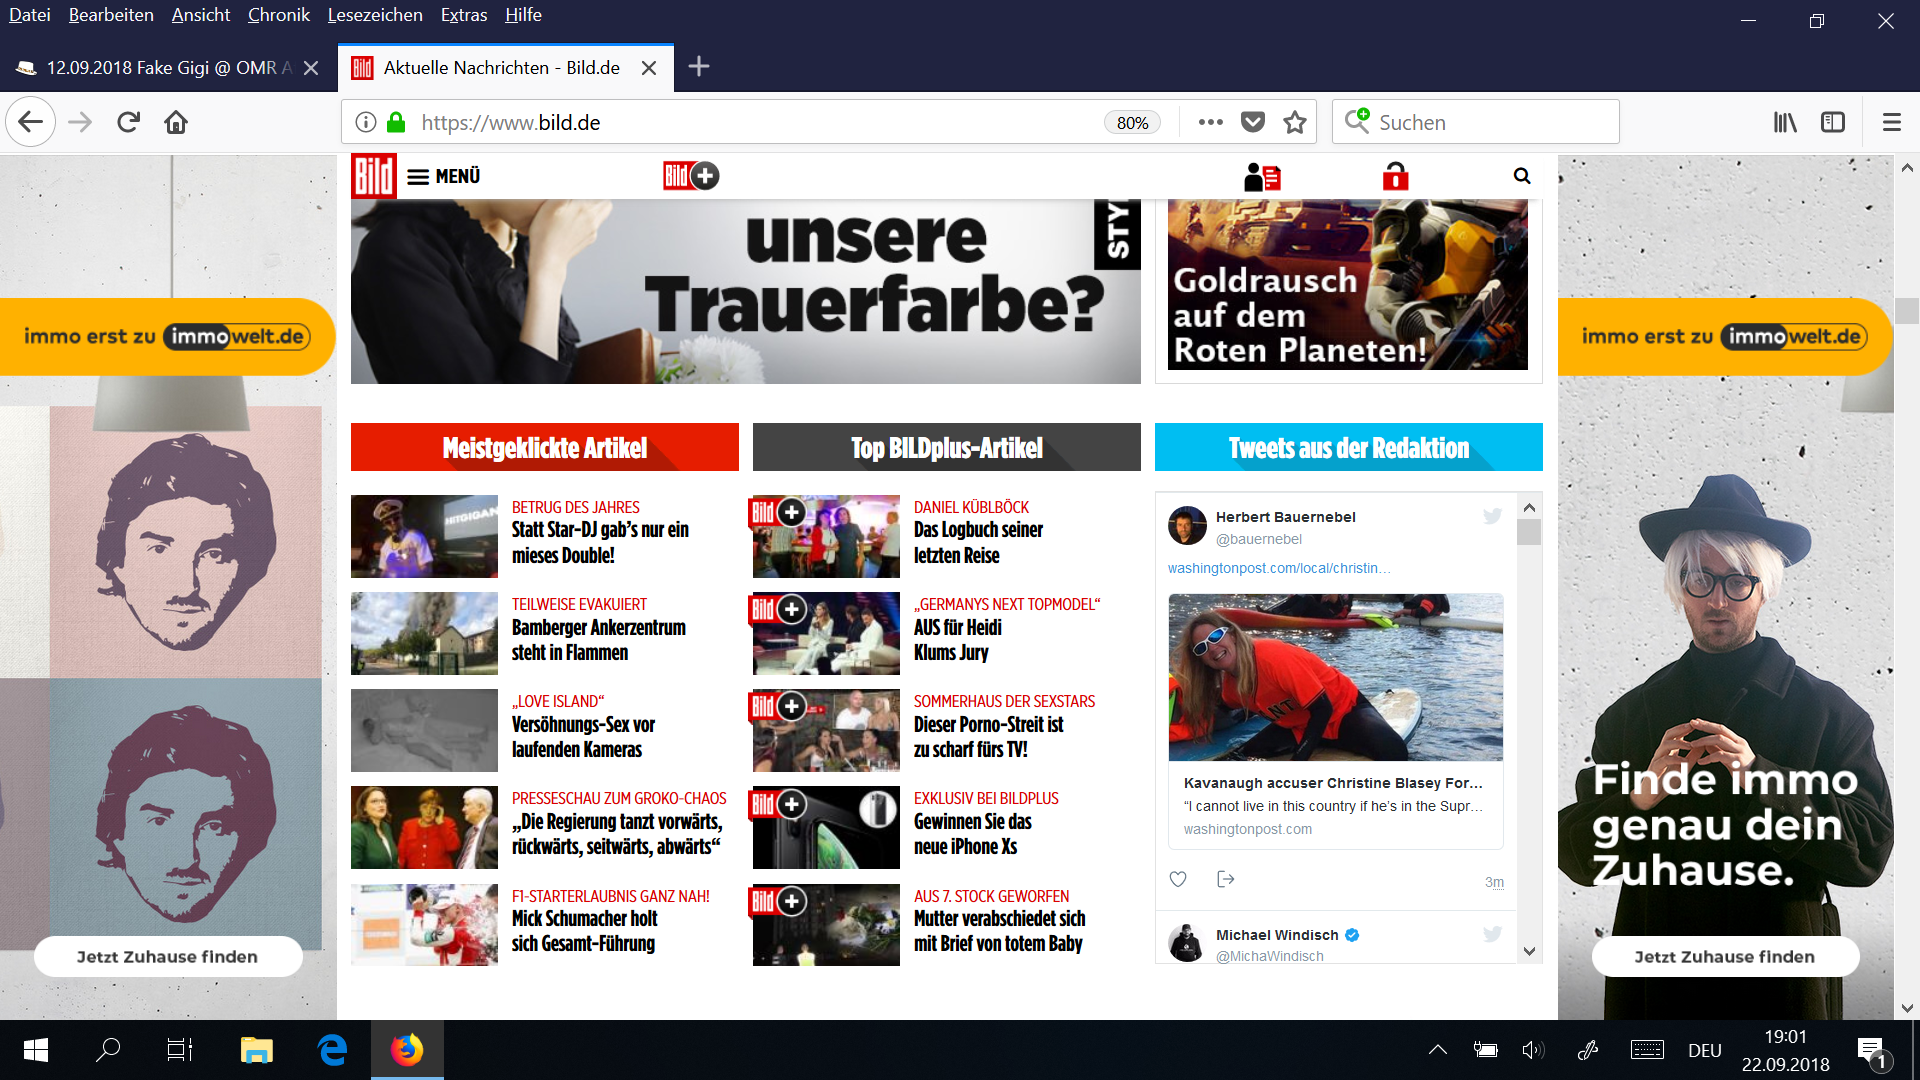
Task: Open a new browser tab
Action: coord(699,67)
